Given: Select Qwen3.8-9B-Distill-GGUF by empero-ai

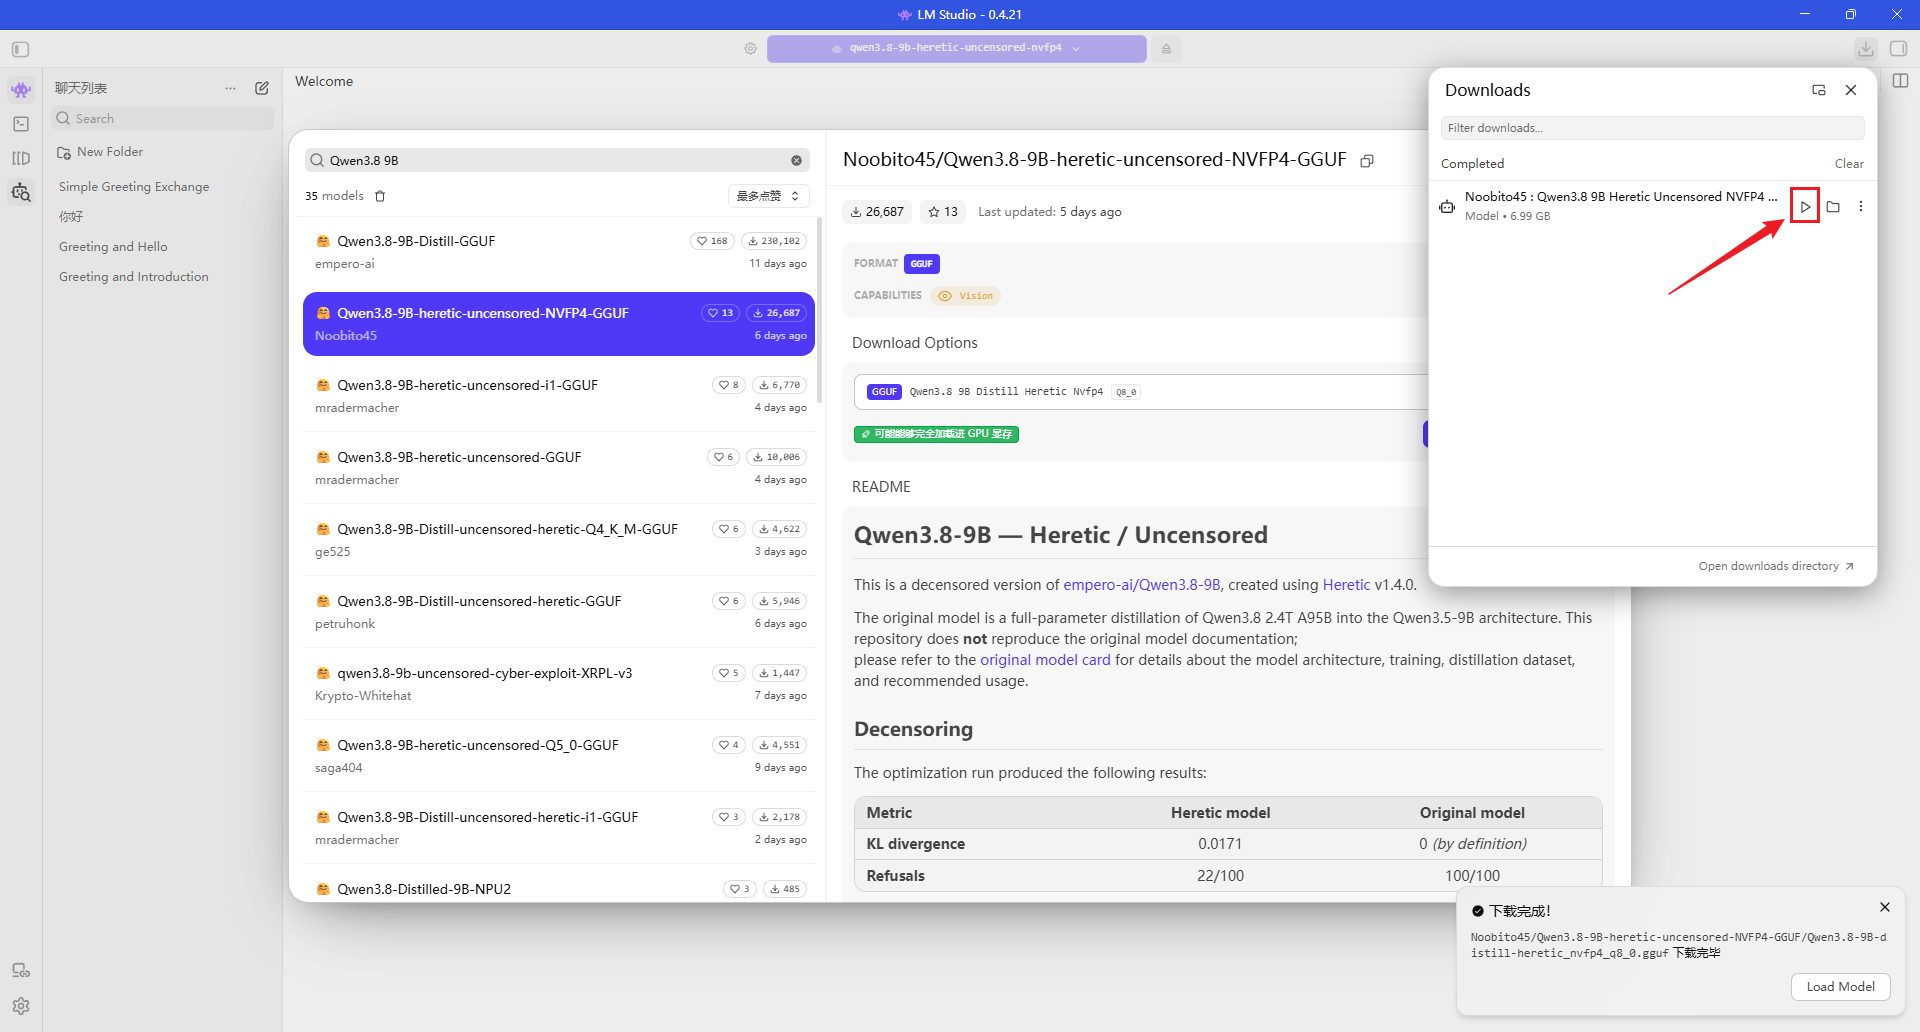Looking at the screenshot, I should 559,252.
